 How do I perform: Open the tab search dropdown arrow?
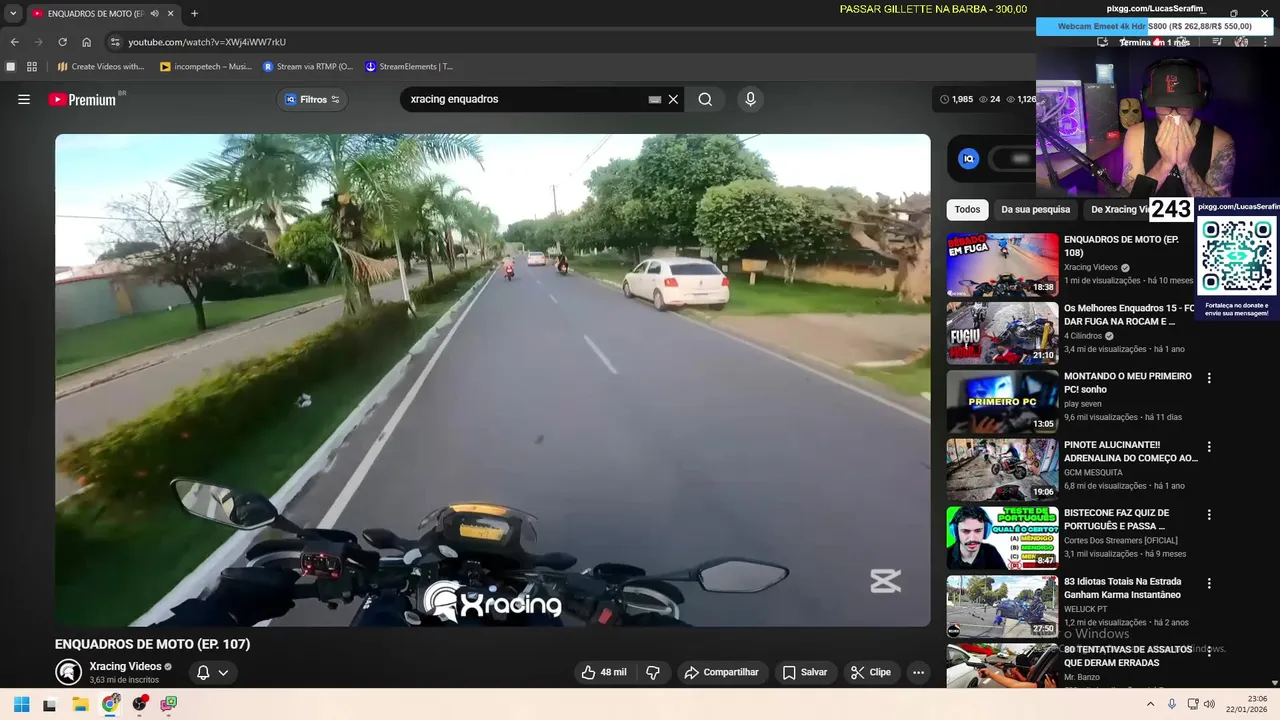coord(13,13)
